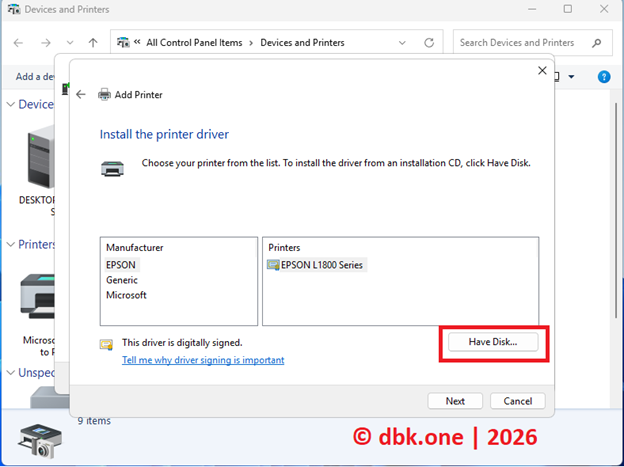This screenshot has height=467, width=624.
Task: Click the blue Help question mark icon
Action: pyautogui.click(x=603, y=77)
